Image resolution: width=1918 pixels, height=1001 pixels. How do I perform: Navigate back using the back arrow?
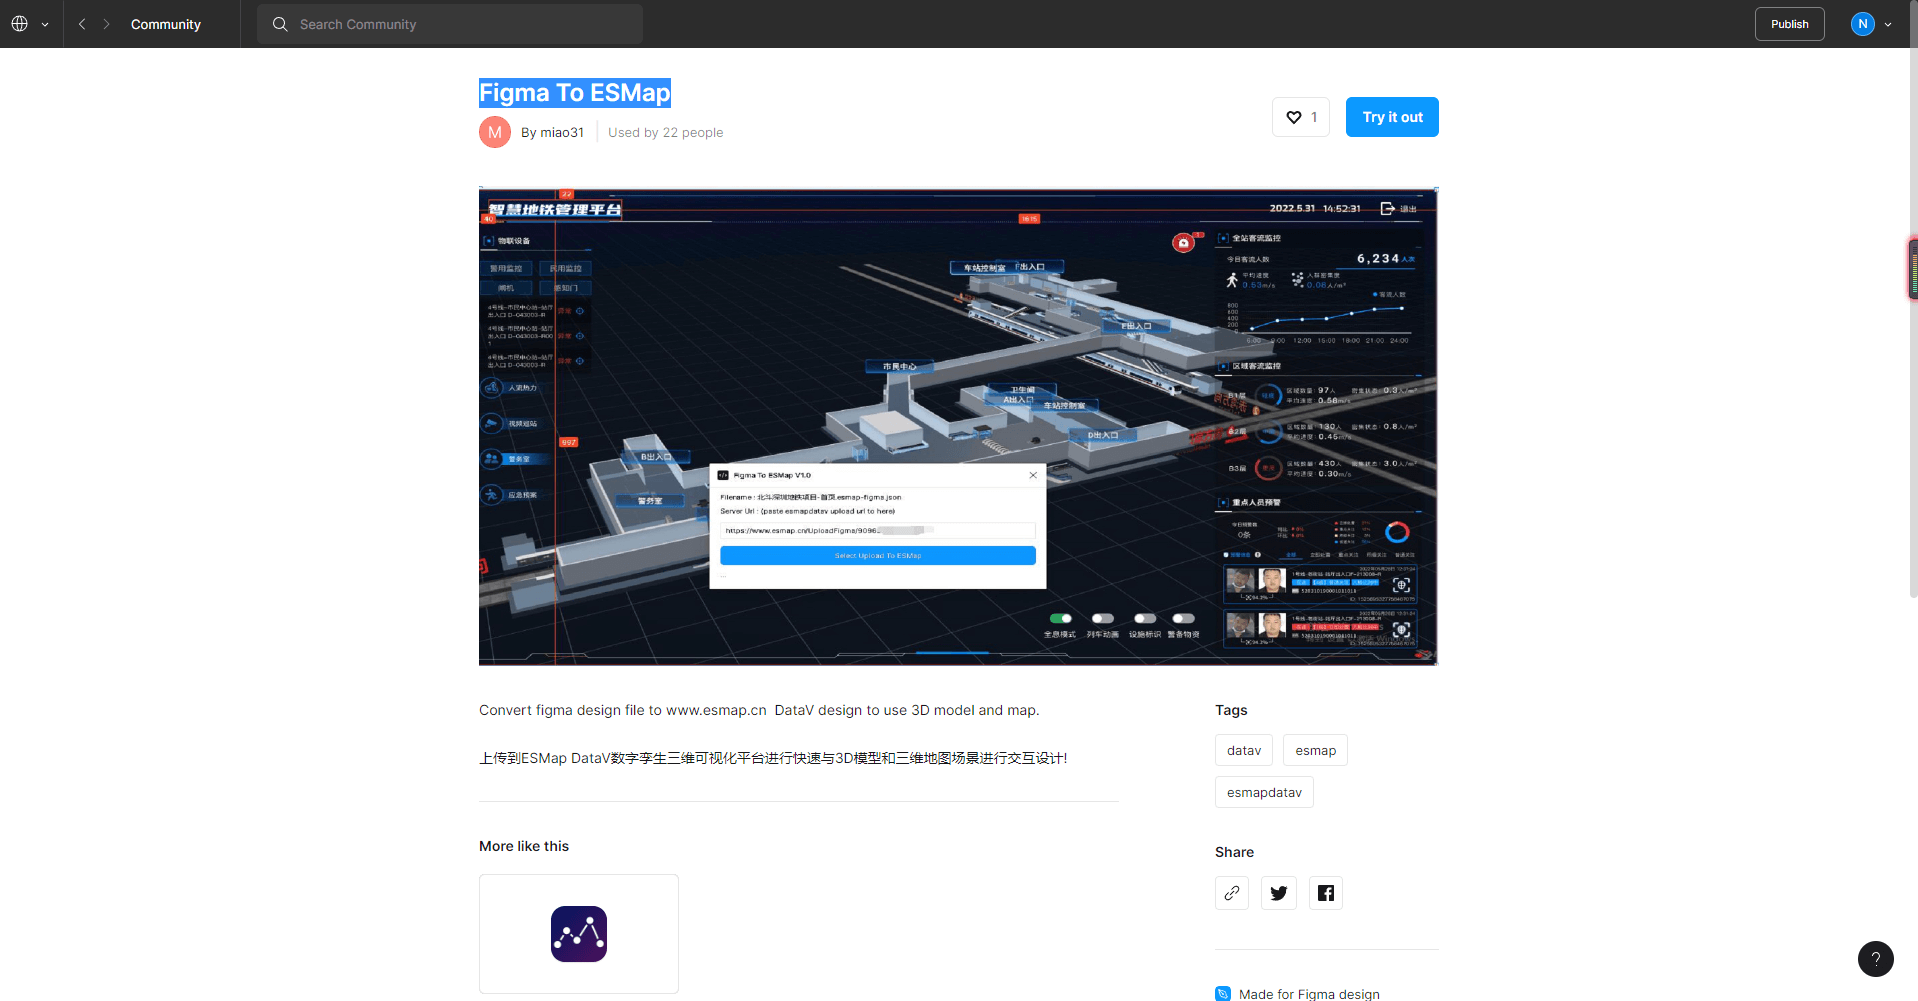pos(82,23)
